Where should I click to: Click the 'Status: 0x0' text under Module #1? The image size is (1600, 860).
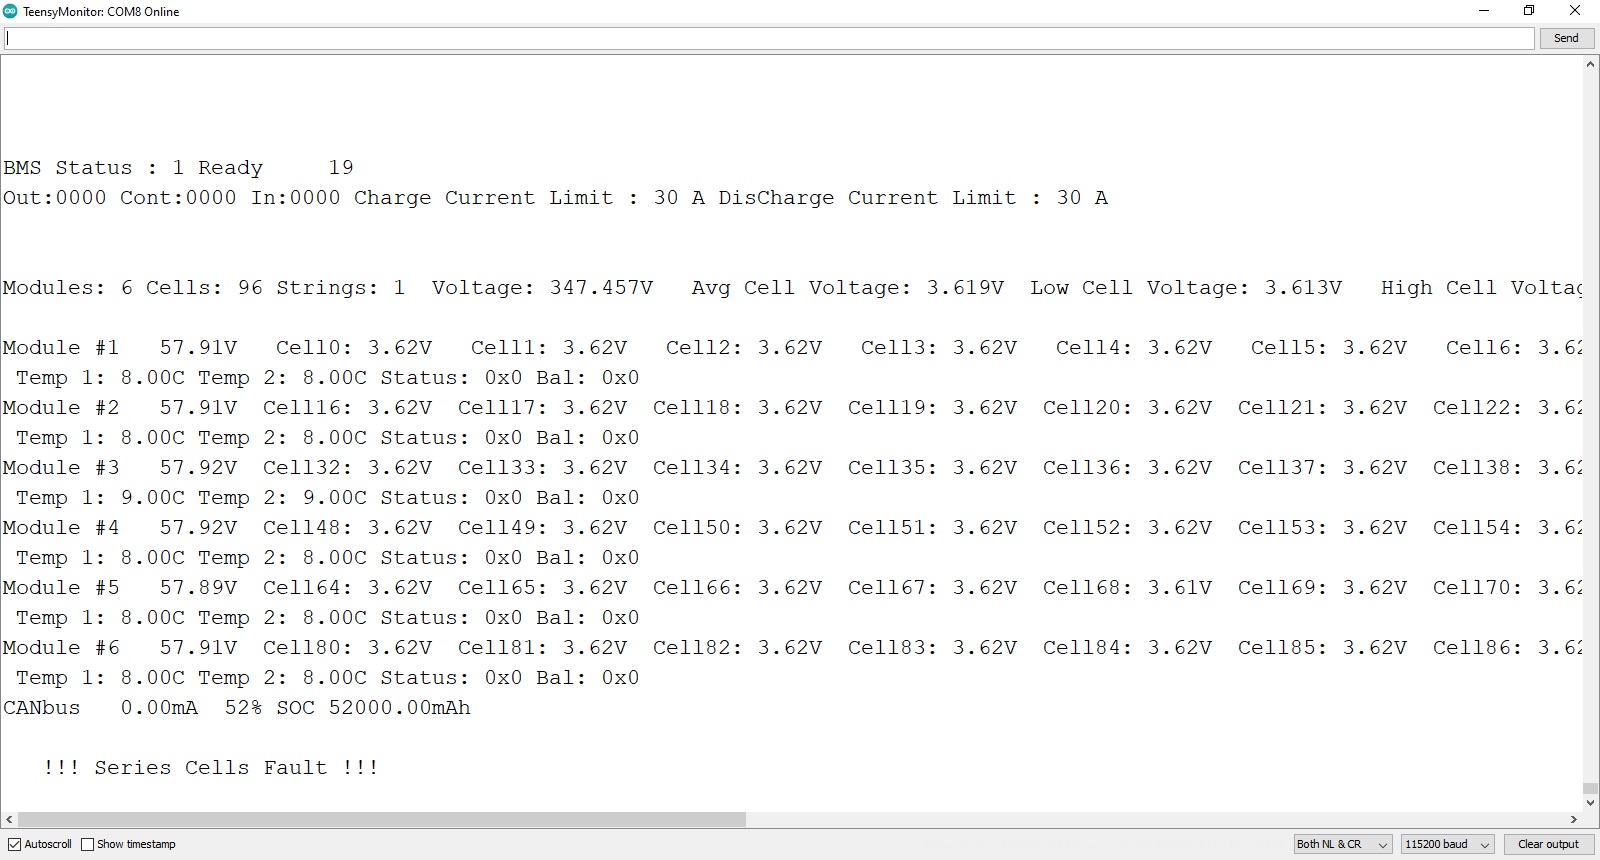point(451,378)
